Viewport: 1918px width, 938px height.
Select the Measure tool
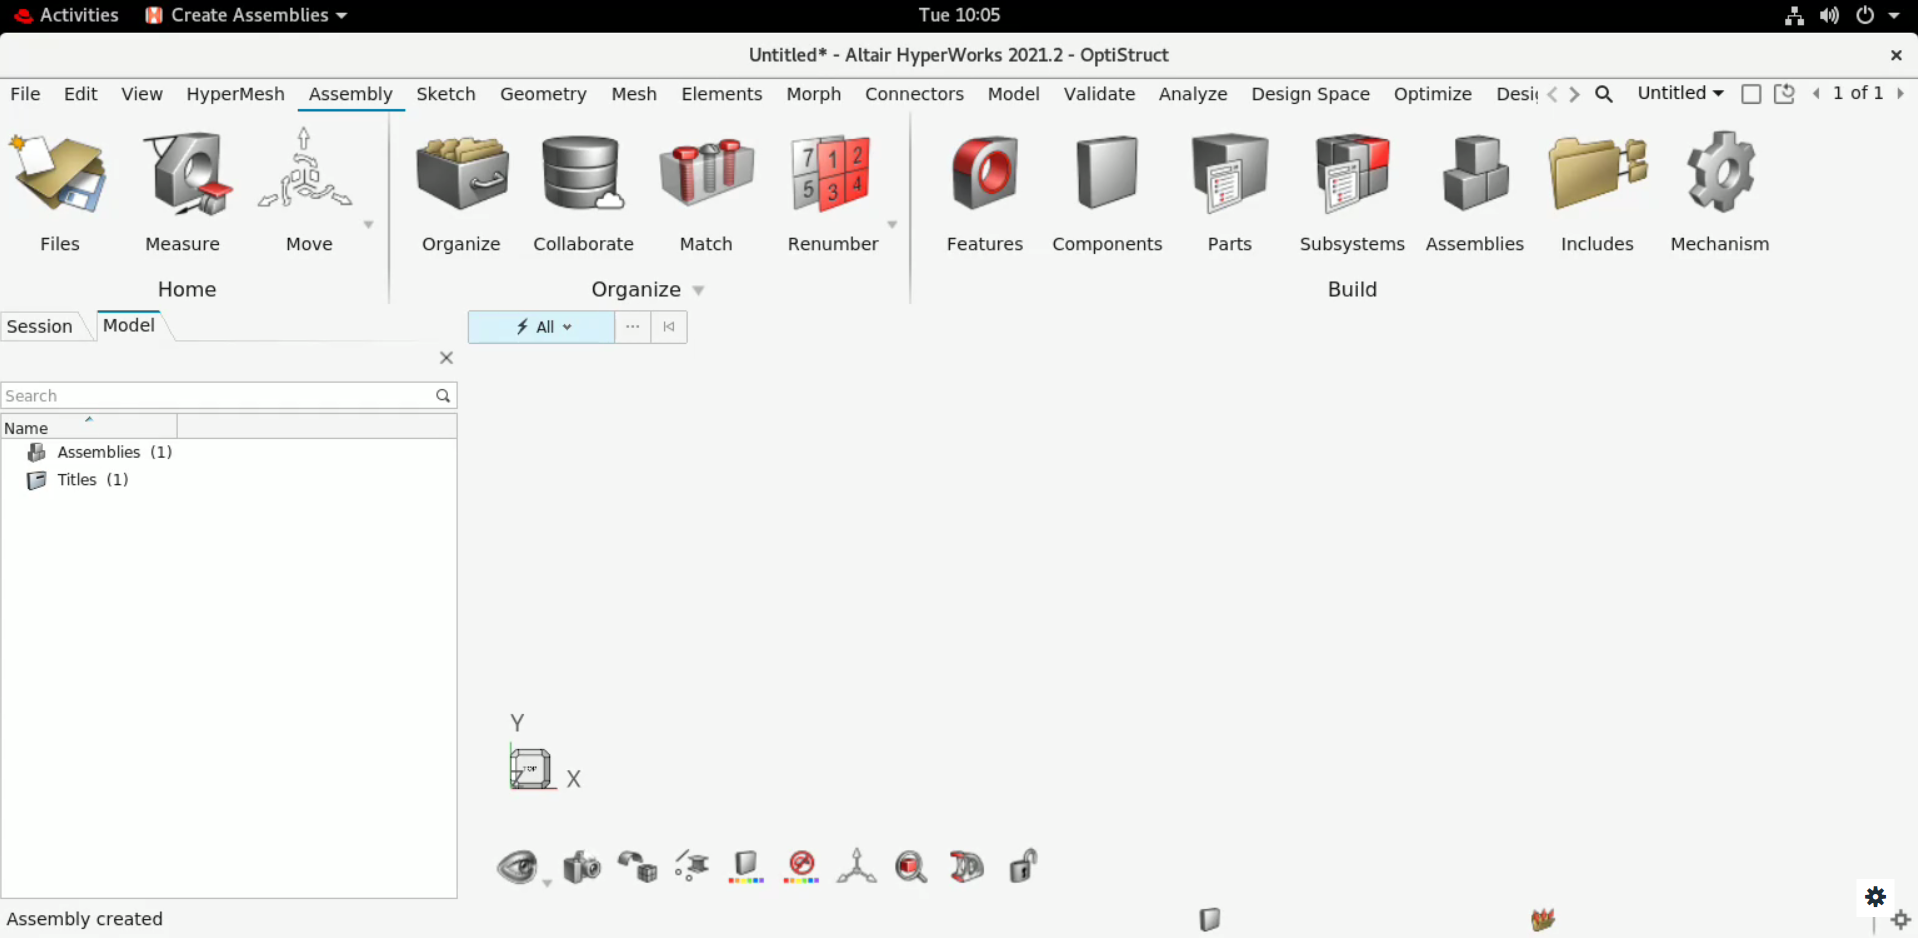(x=186, y=175)
